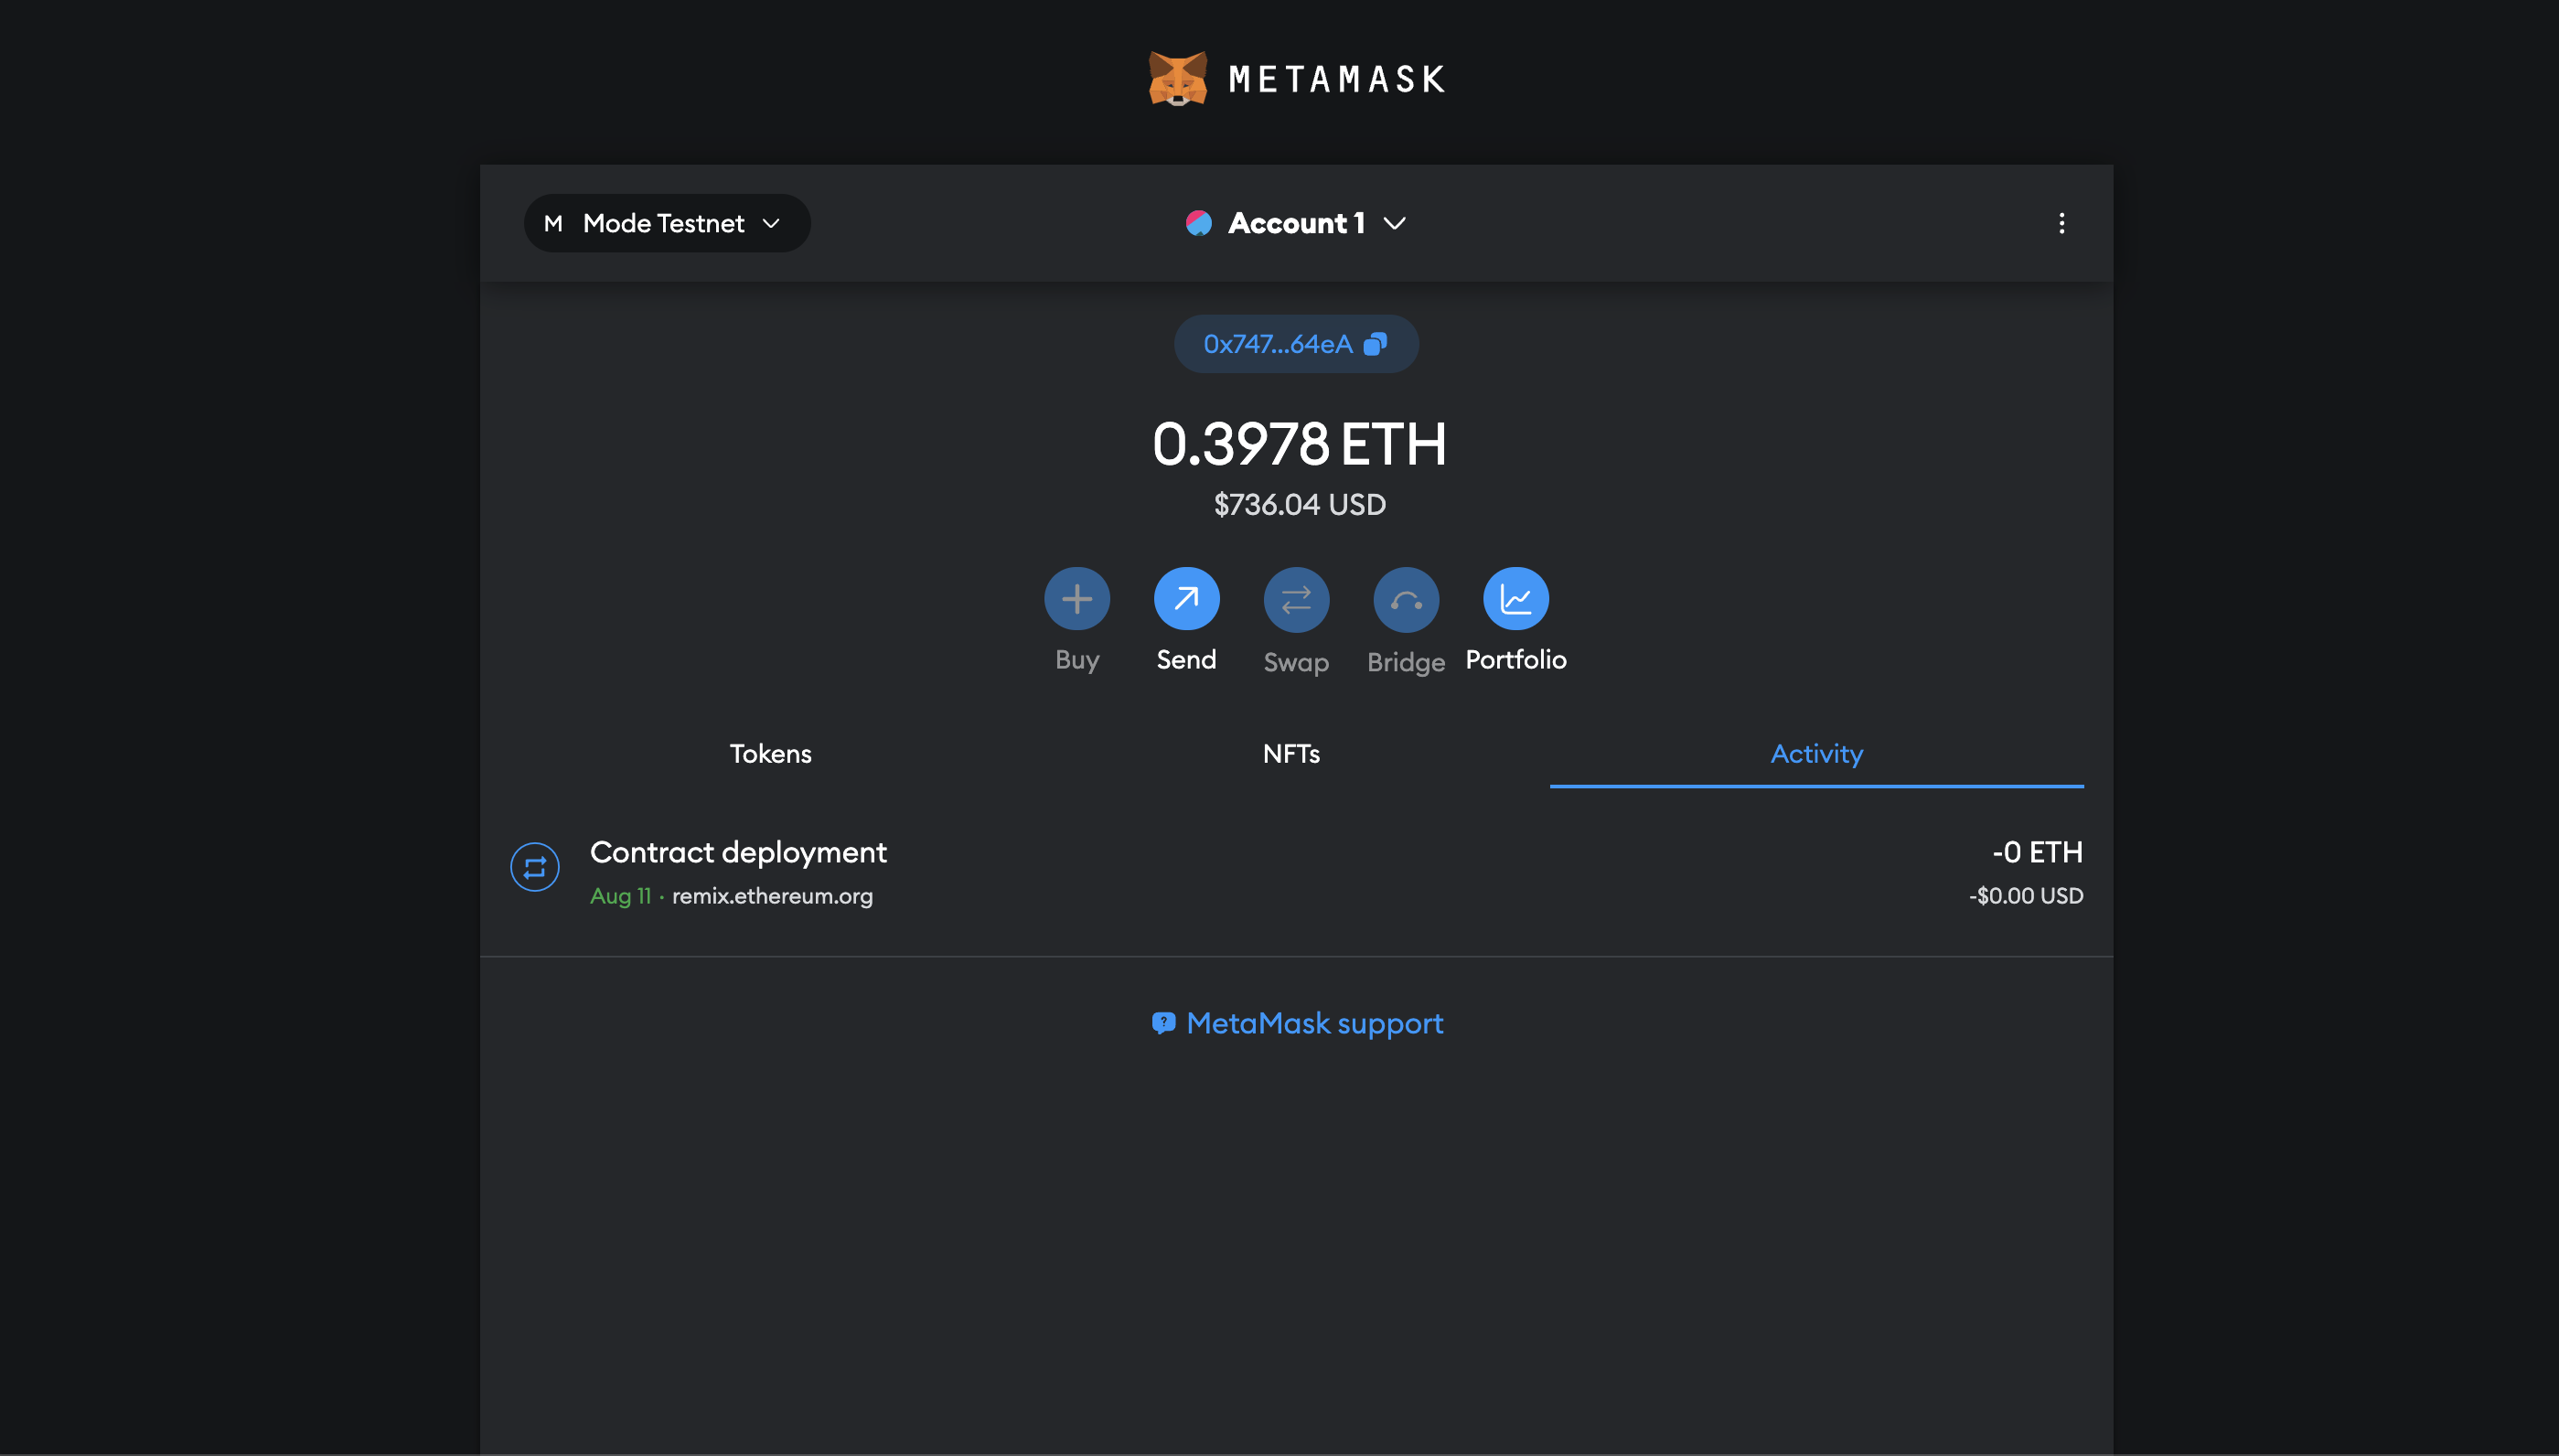The image size is (2559, 1456).
Task: Select the Activity tab
Action: 1817,754
